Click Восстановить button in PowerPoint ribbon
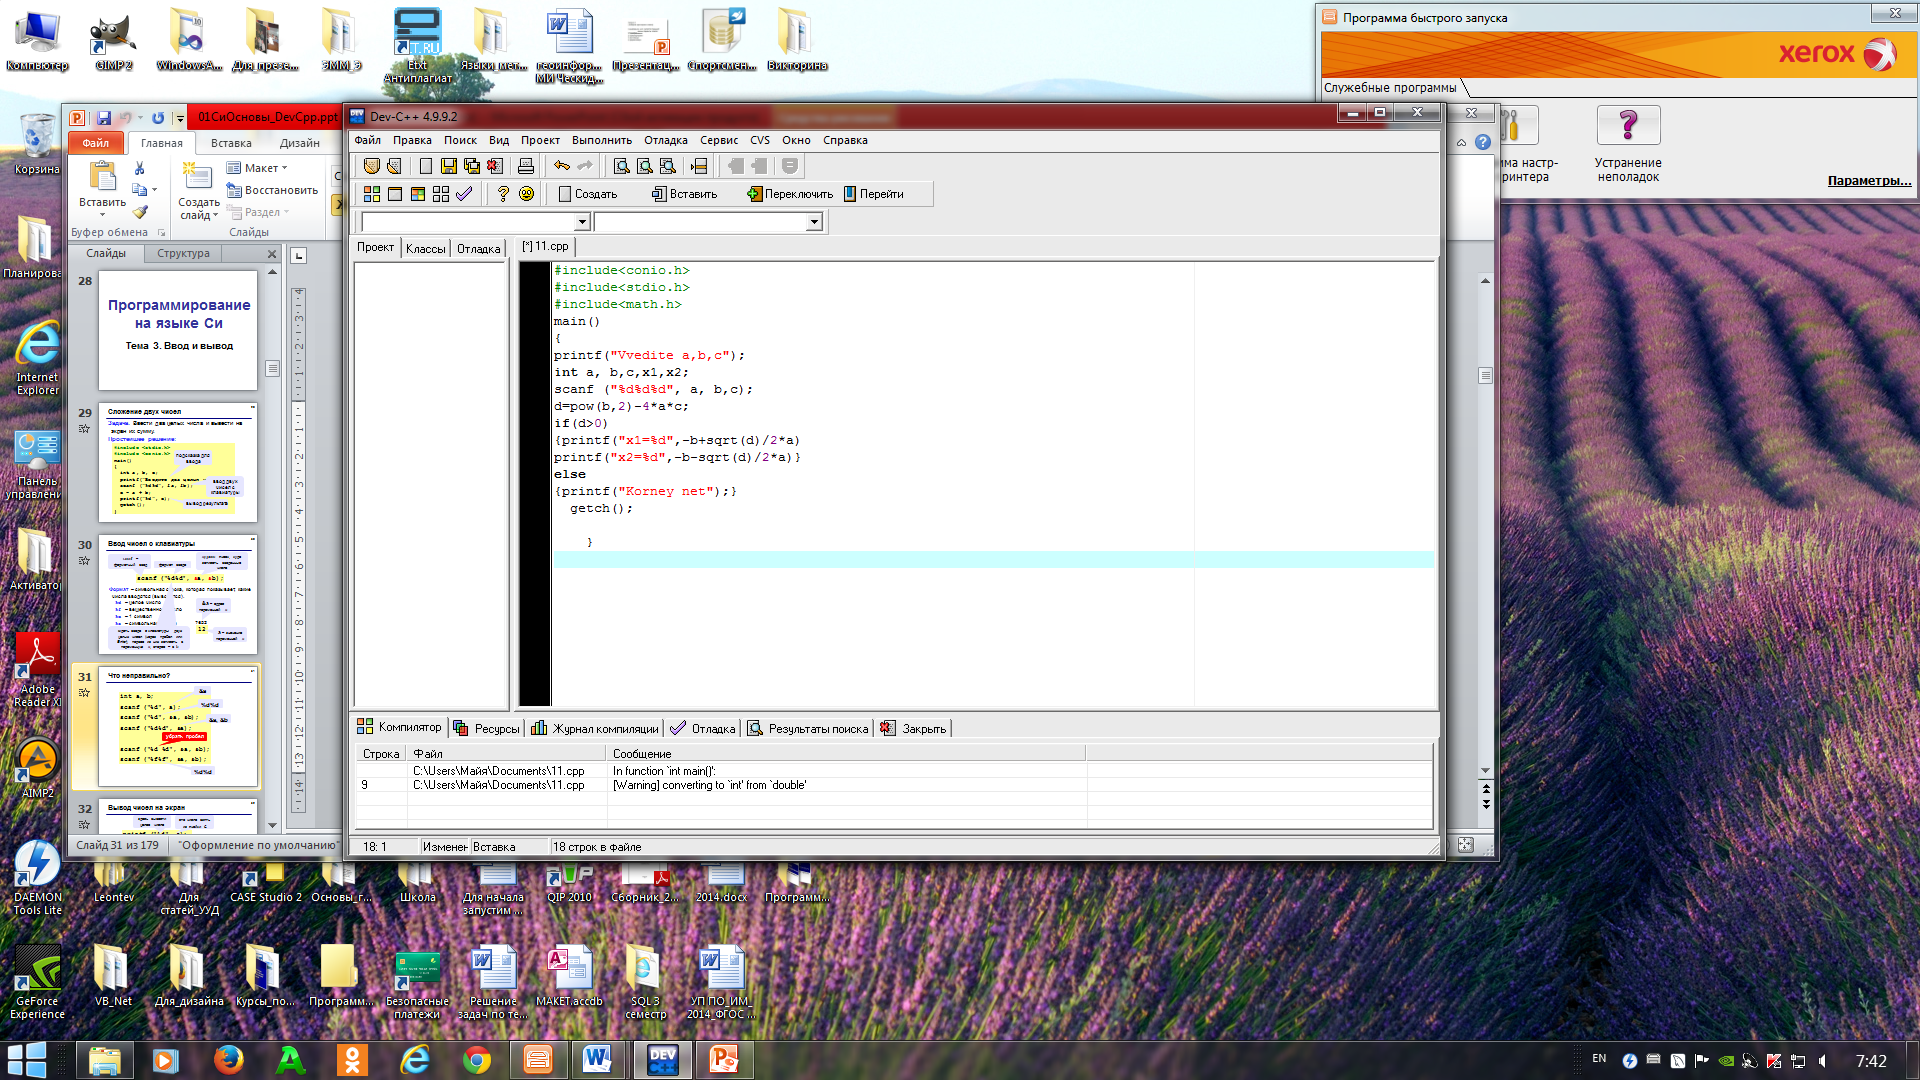 [x=272, y=190]
